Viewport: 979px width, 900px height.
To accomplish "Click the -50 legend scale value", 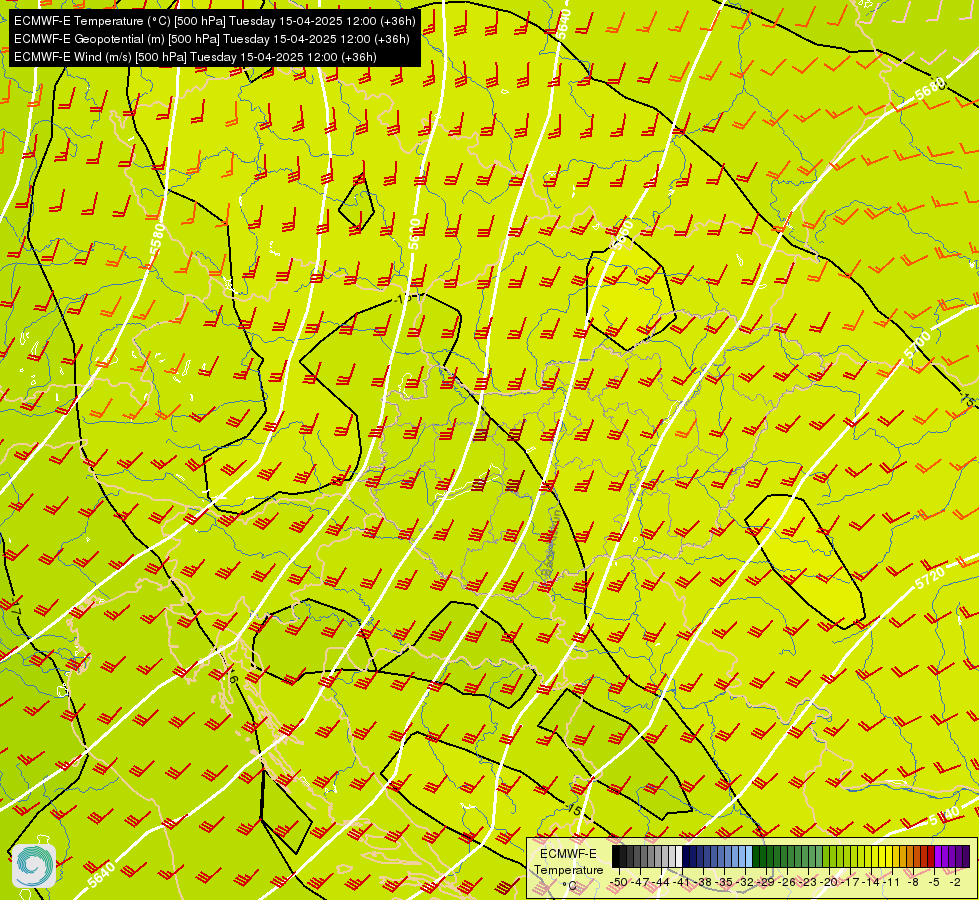I will click(619, 882).
